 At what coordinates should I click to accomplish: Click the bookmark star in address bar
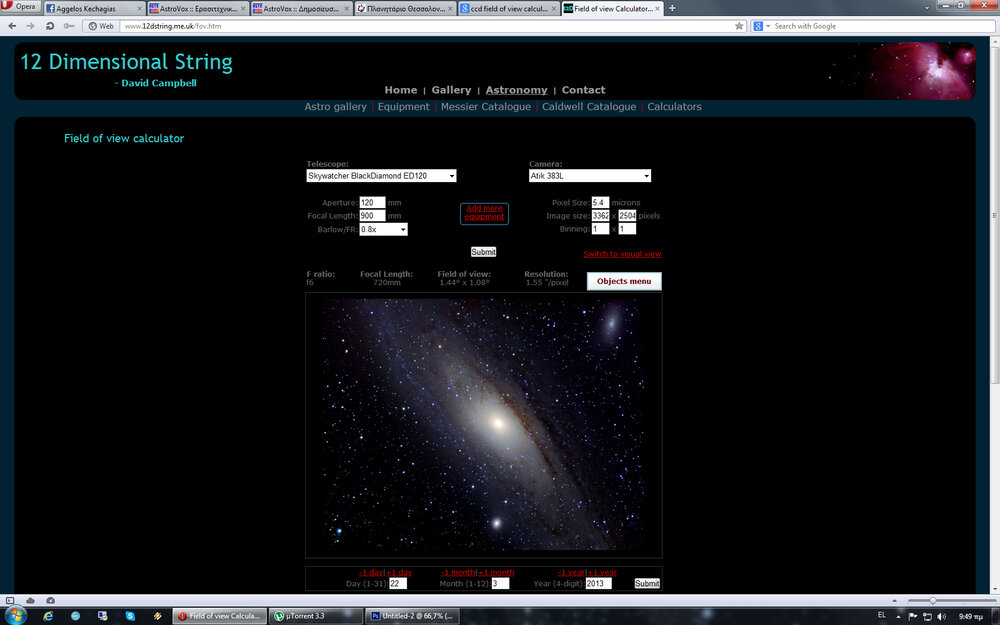click(739, 26)
